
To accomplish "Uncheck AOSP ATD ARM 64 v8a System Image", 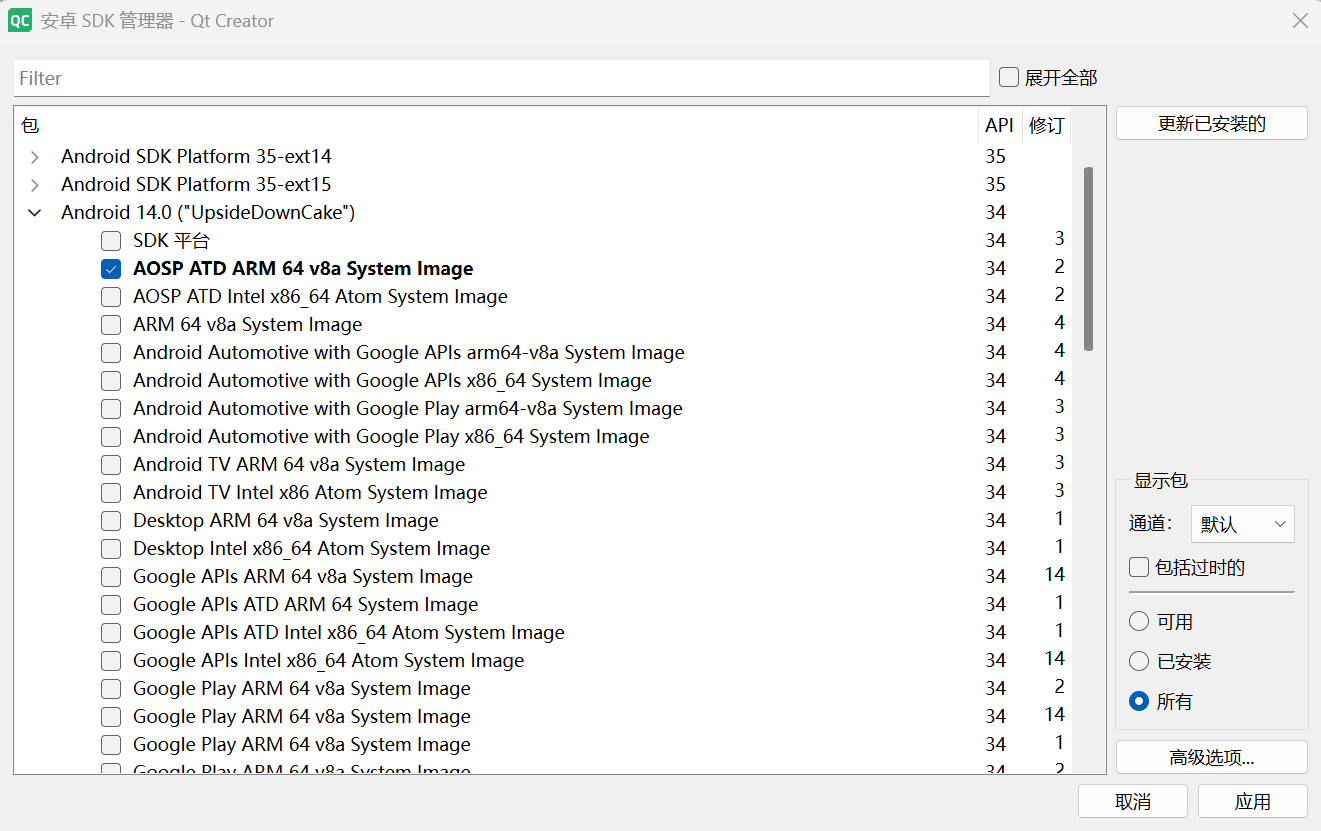I will 111,268.
